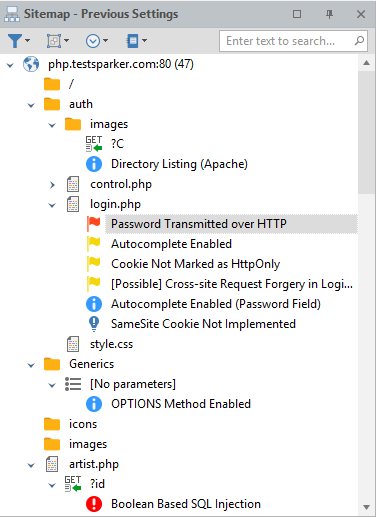376x517 pixels.
Task: Open the style.css file entry
Action: click(111, 344)
